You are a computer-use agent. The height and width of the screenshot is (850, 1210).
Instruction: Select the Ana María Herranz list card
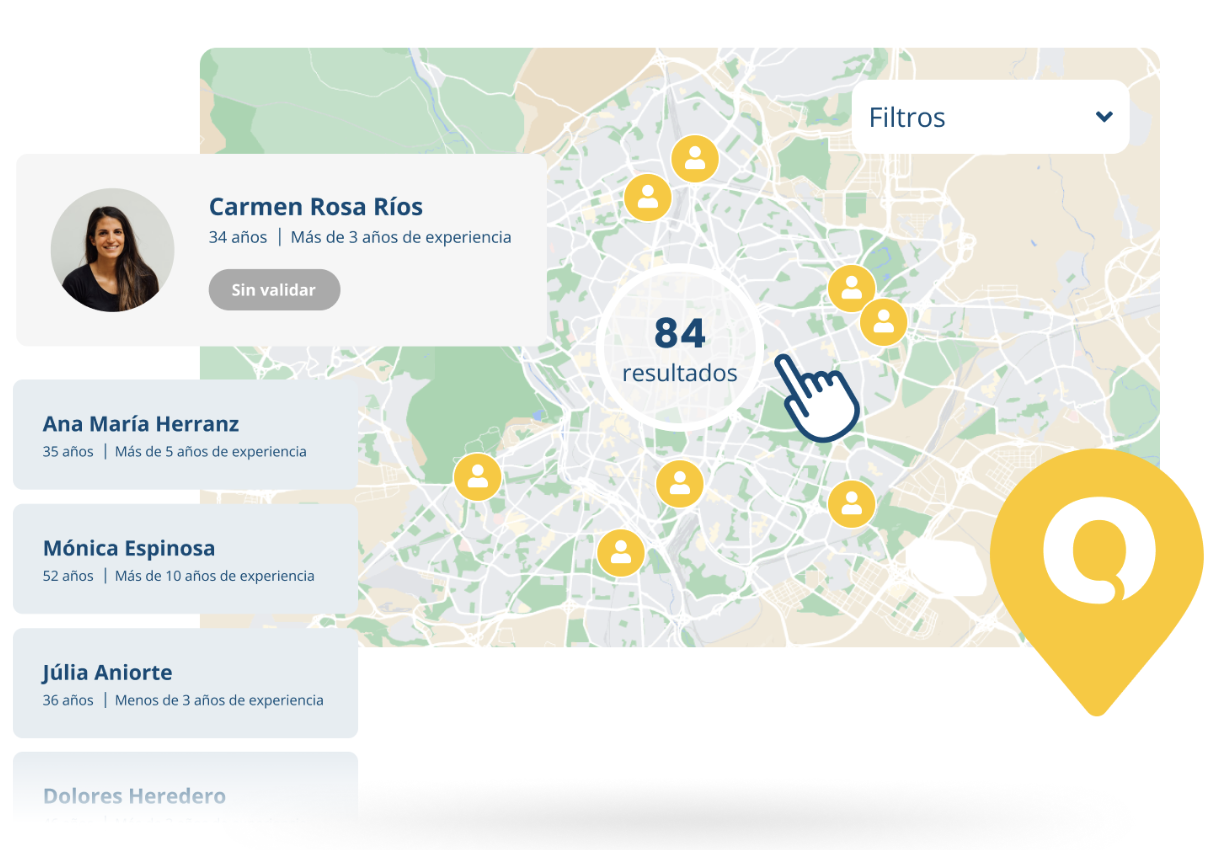185,435
